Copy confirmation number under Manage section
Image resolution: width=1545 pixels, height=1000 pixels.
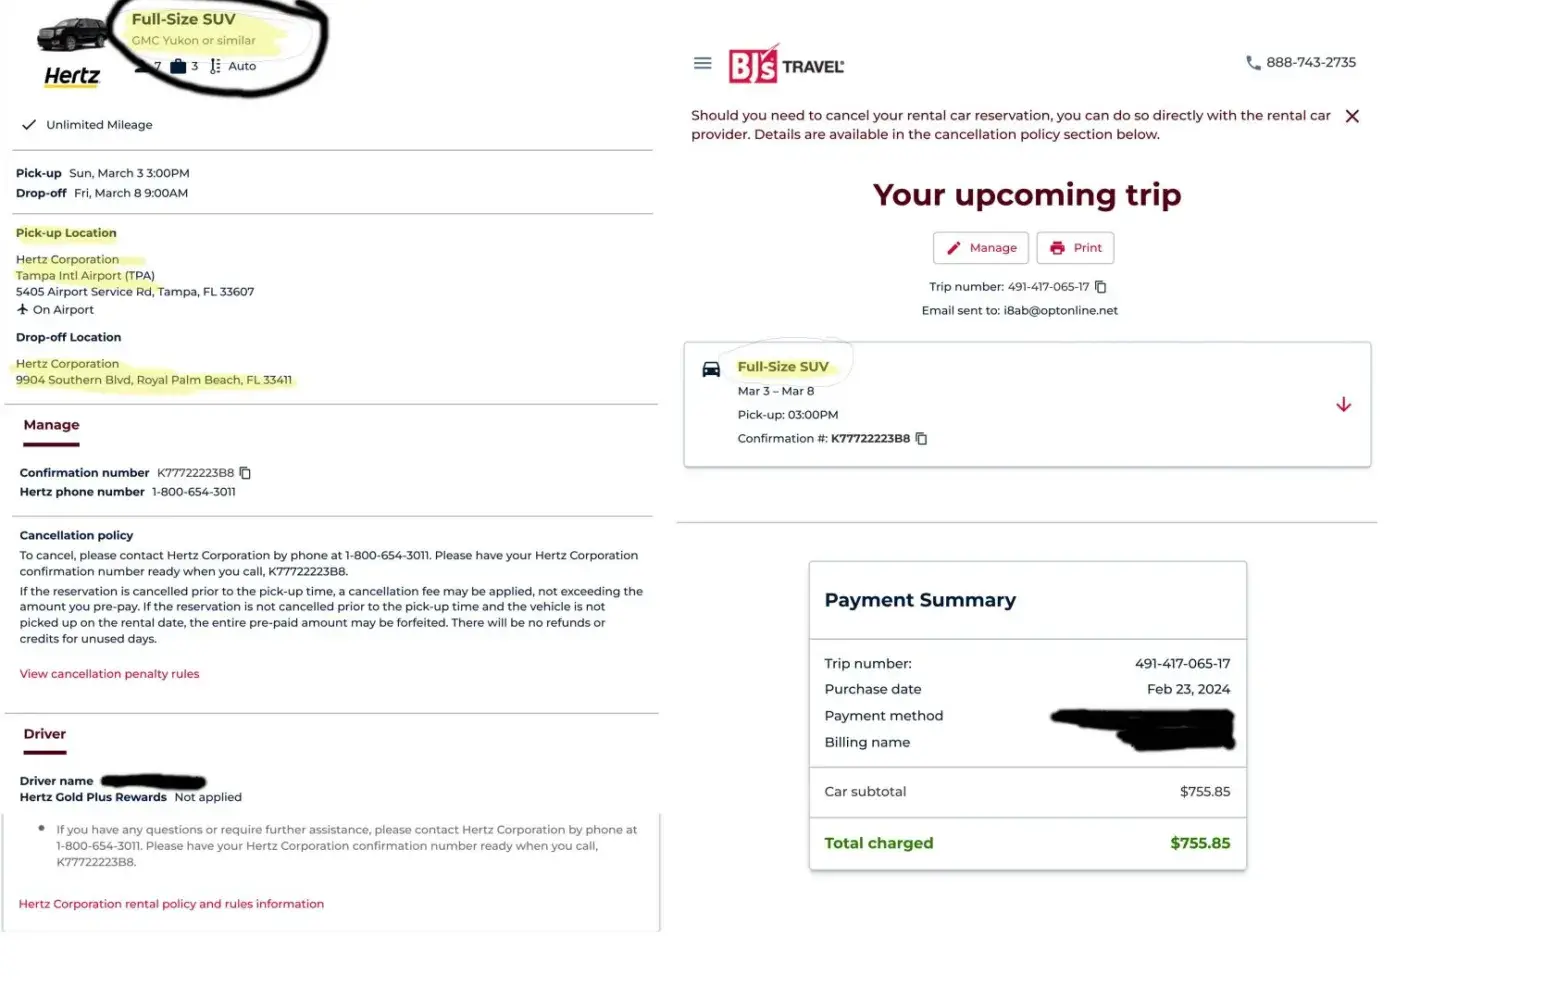pos(245,473)
